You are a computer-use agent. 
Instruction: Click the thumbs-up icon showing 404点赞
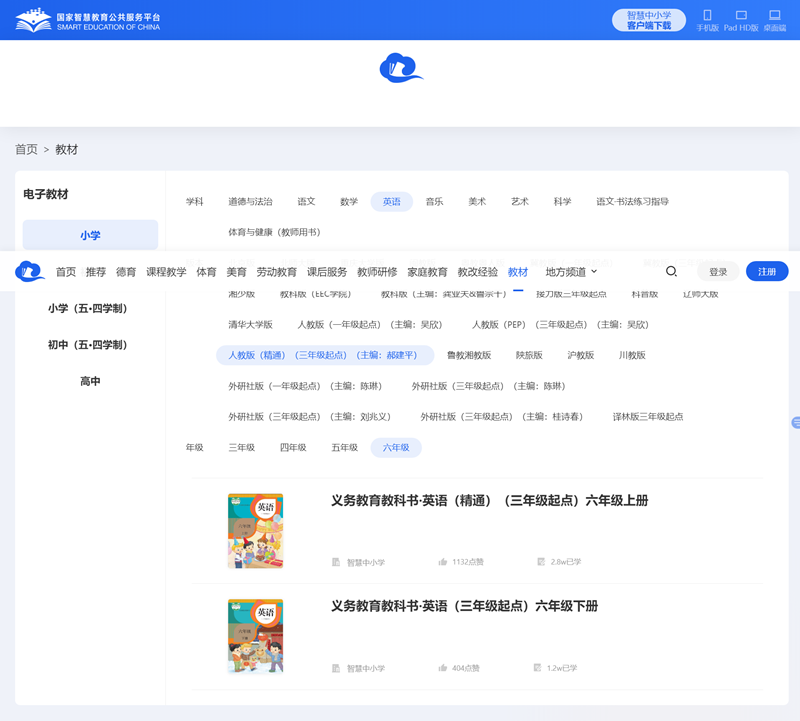coord(443,668)
